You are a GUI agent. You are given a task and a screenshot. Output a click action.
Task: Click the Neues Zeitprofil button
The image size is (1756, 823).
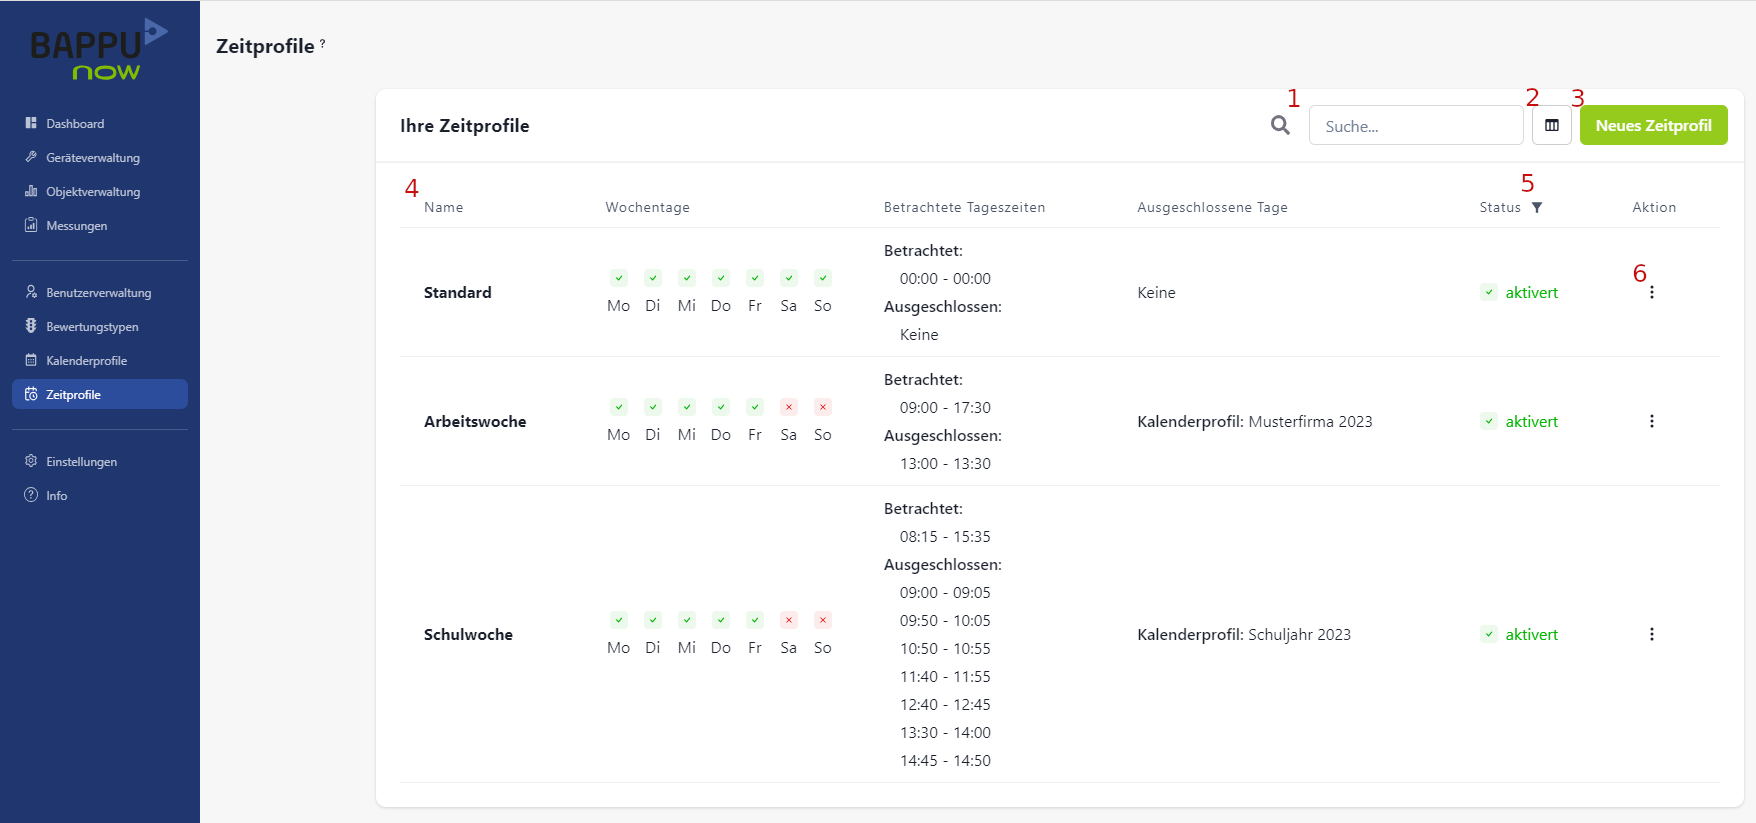[1654, 125]
